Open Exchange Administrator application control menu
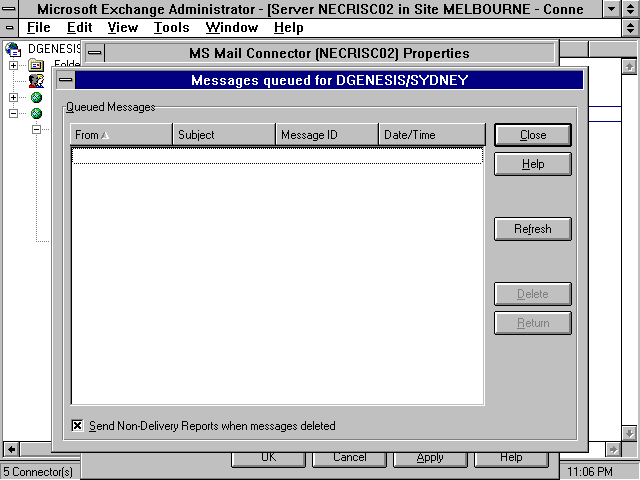The width and height of the screenshot is (640, 480). coord(9,9)
